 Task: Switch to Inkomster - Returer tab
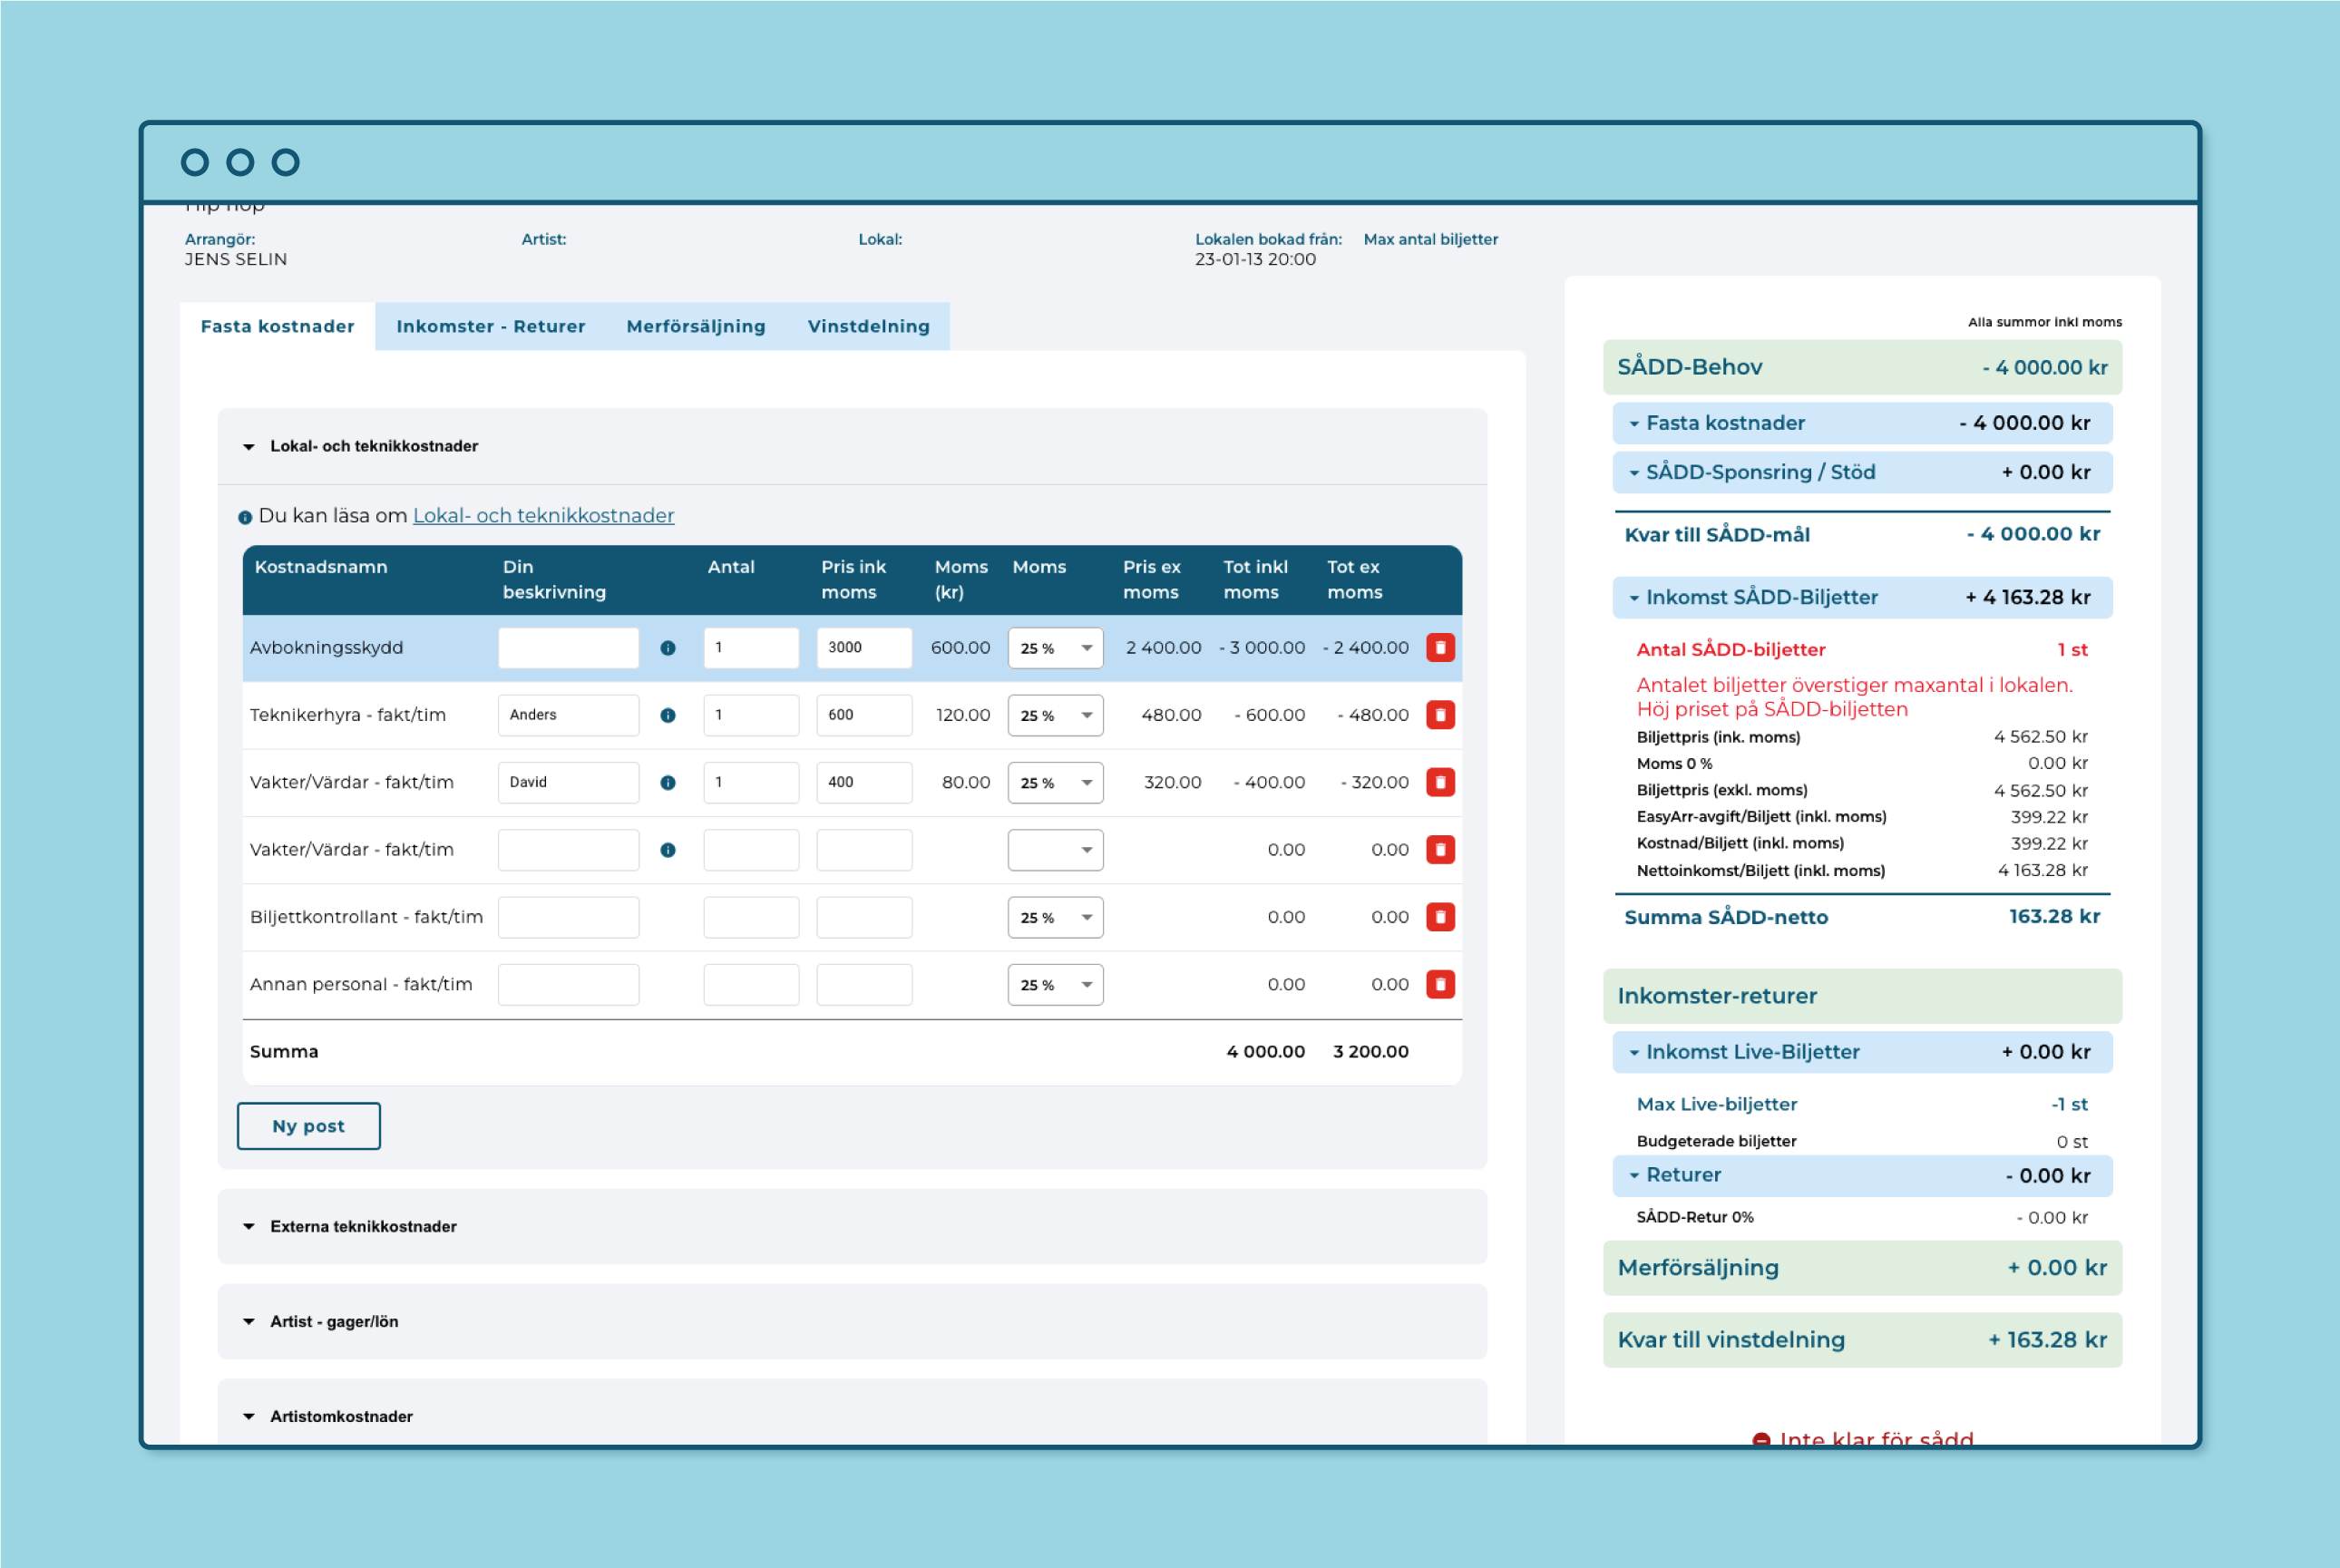click(490, 326)
